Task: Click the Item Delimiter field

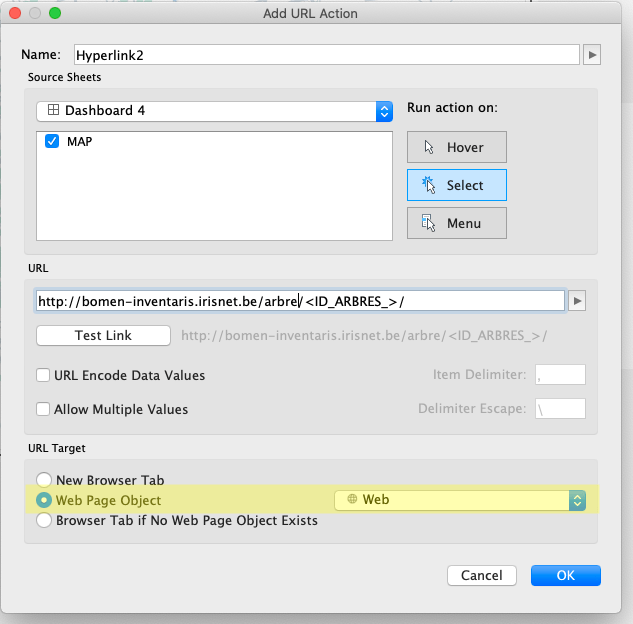Action: point(560,375)
